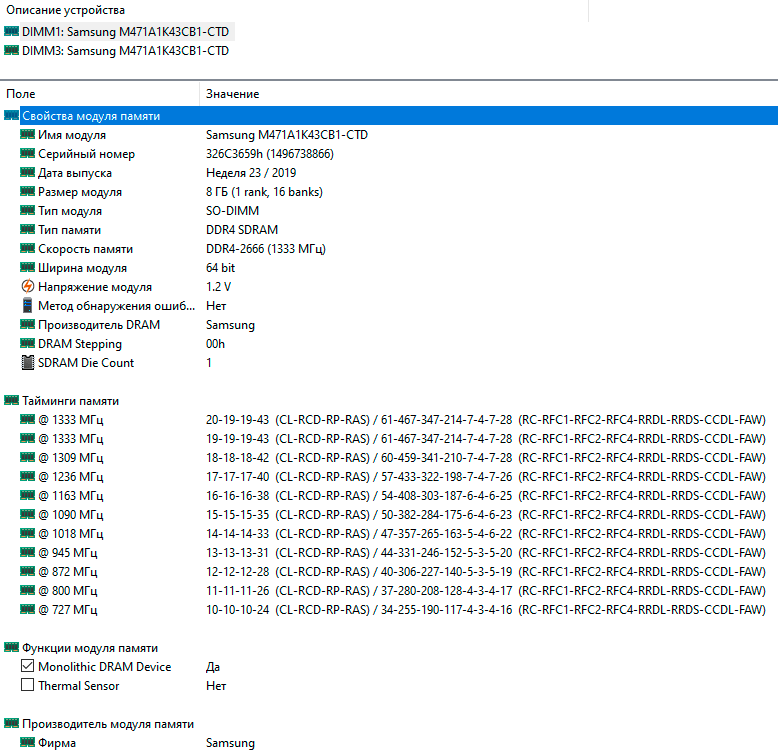Viewport: 778px width, 751px height.
Task: Select the 'Имя модуля' field label
Action: 72,135
